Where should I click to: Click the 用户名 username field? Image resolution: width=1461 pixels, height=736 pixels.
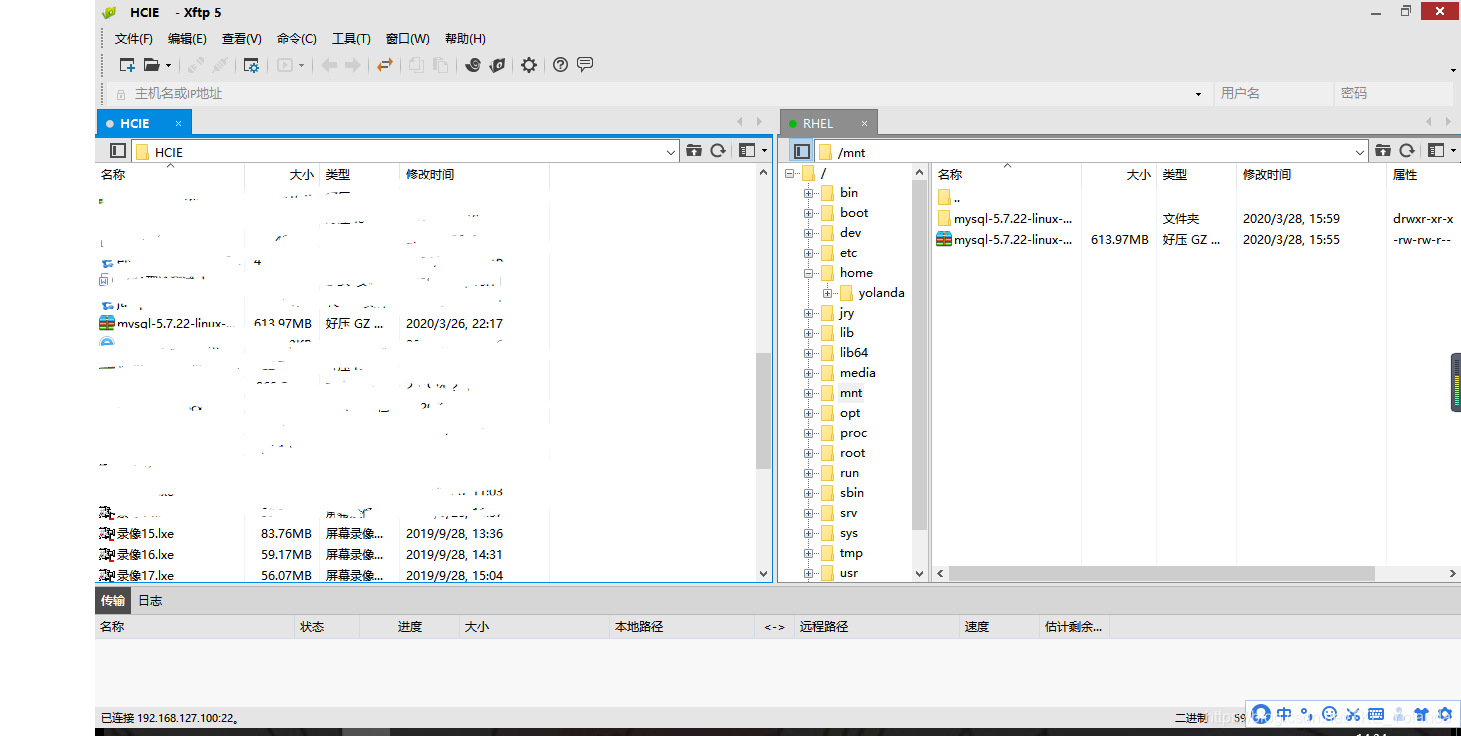point(1272,93)
